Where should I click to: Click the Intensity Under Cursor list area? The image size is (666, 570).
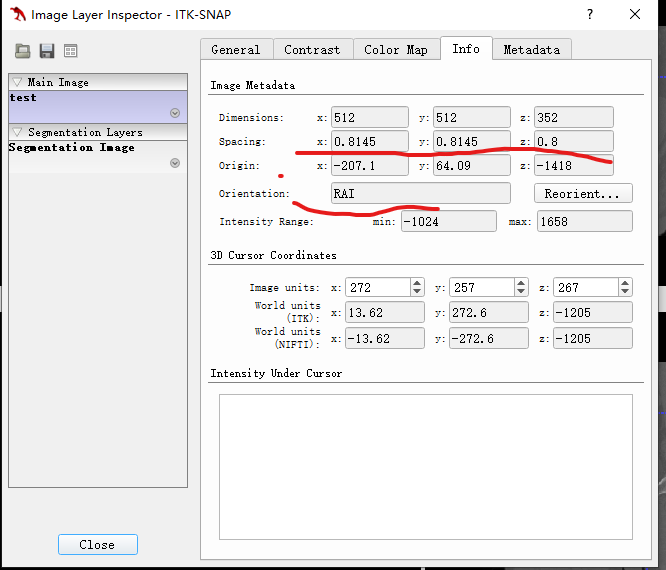426,467
